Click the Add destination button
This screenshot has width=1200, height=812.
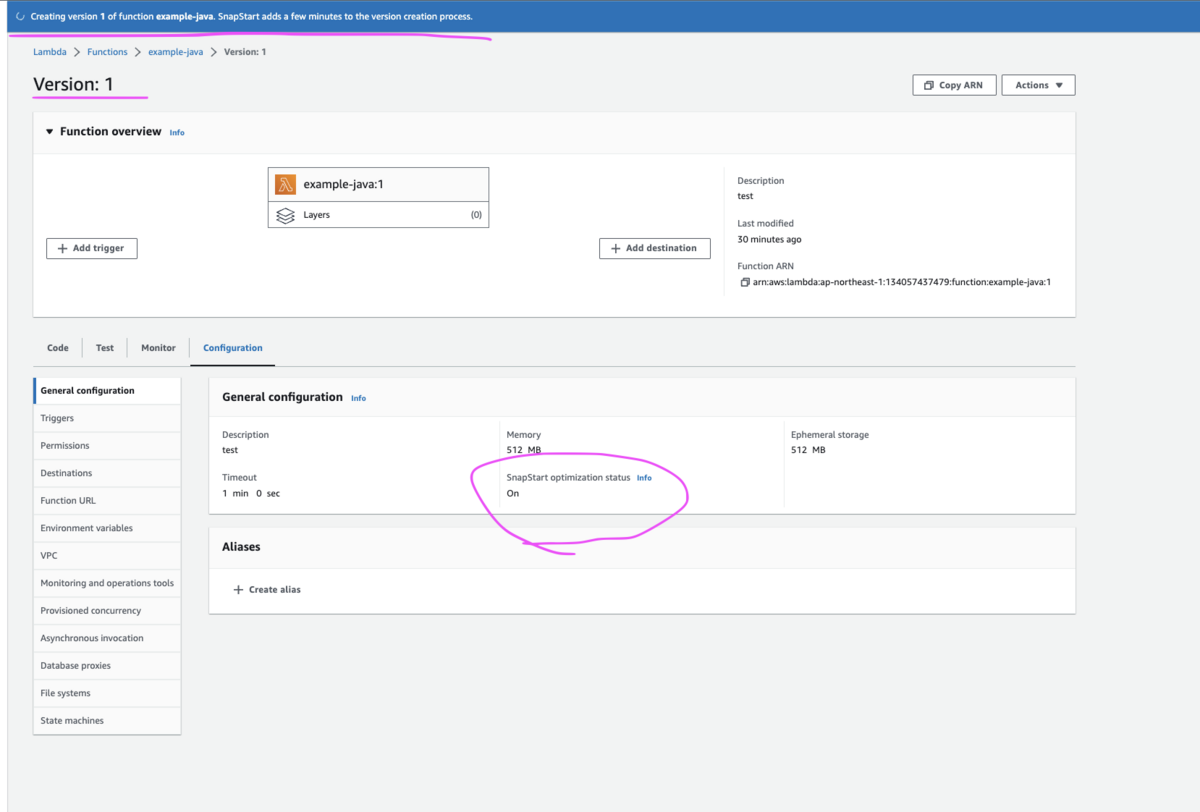point(655,248)
